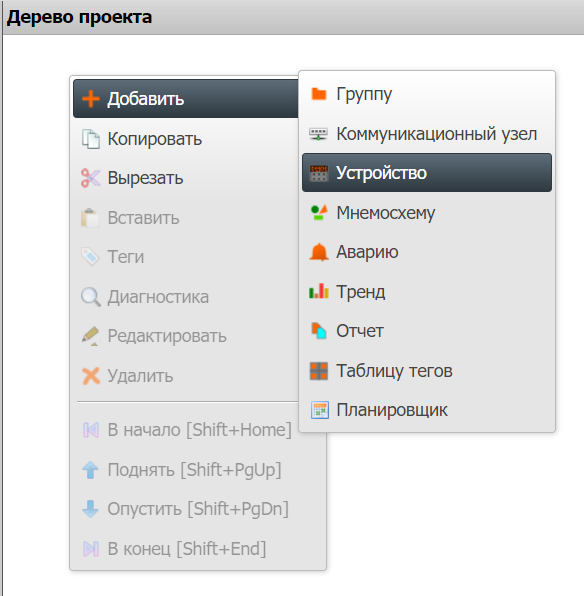
Task: Click the bar chart icon for Тренд
Action: point(319,292)
